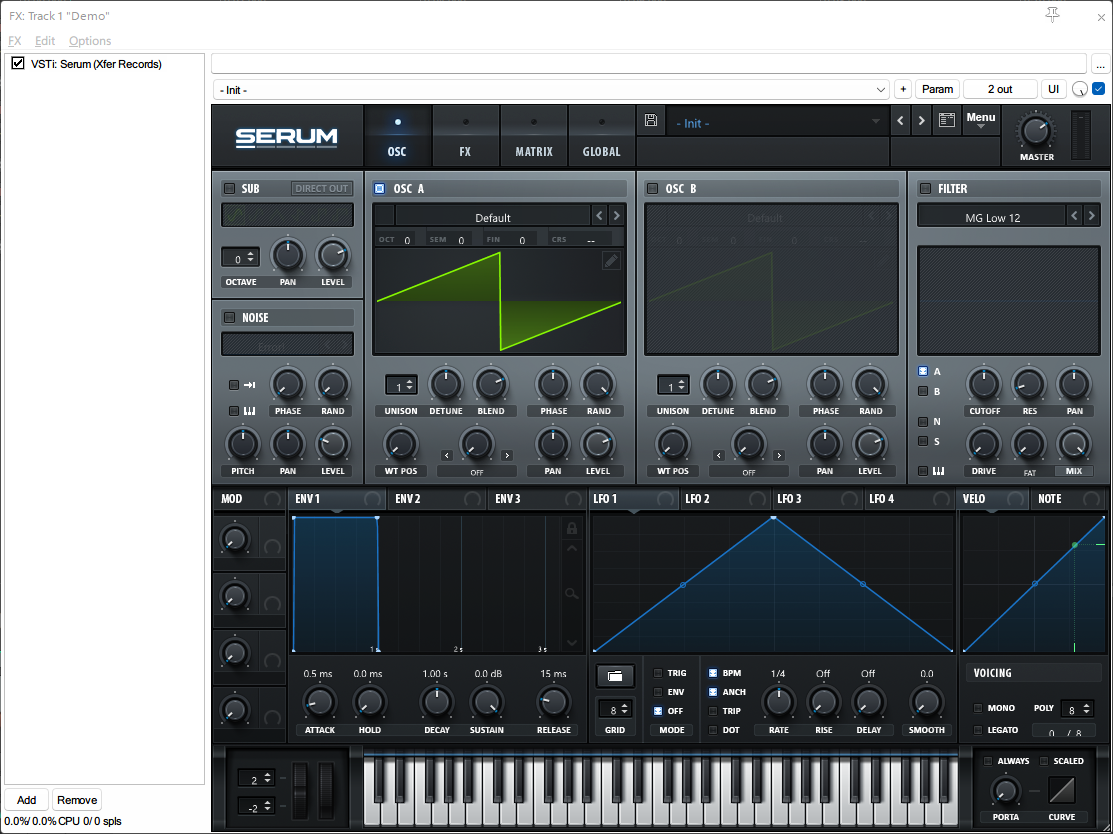Switch to the GLOBAL tab
The width and height of the screenshot is (1113, 834).
click(x=601, y=136)
